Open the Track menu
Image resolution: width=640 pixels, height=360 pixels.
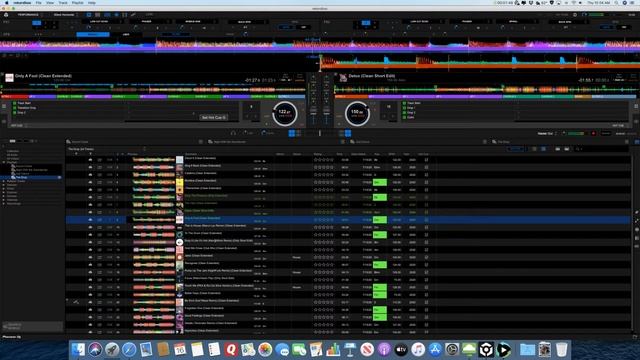point(63,3)
